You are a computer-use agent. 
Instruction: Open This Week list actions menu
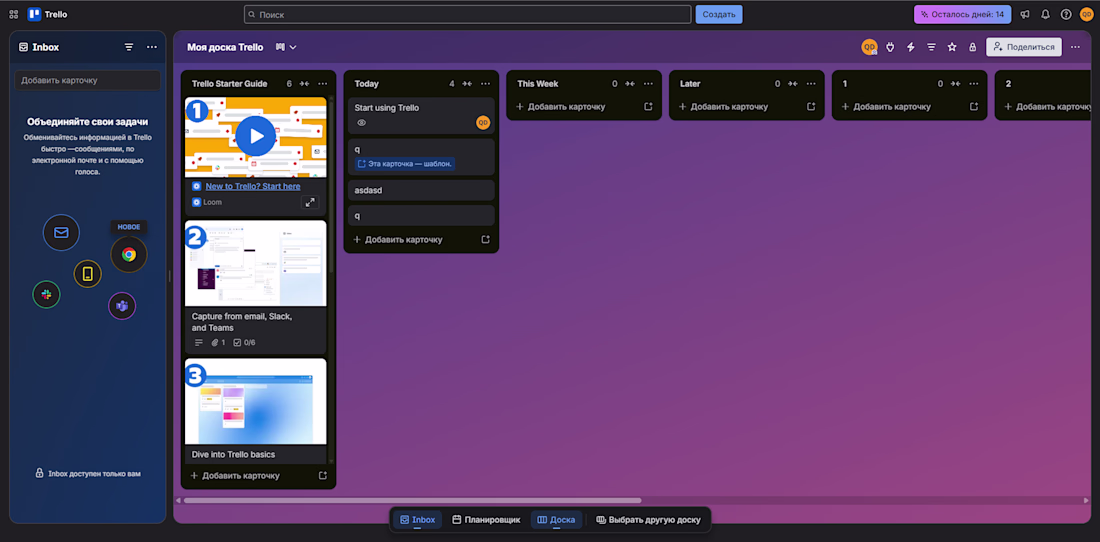[x=648, y=83]
